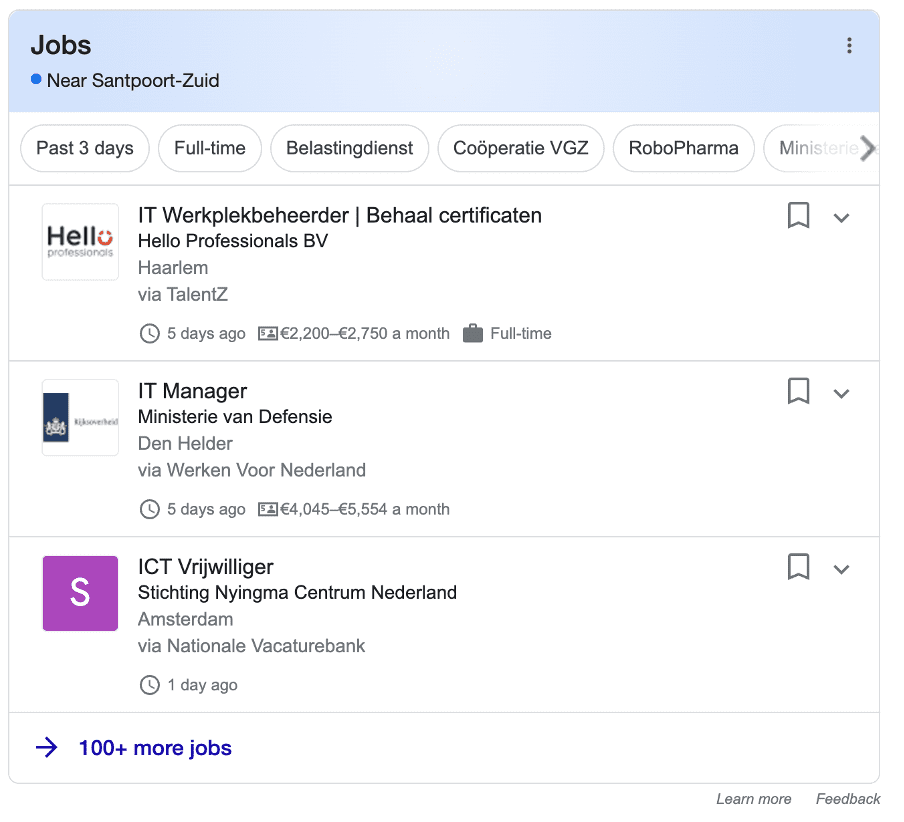Open the Rijksoverheid logo thumbnail
This screenshot has height=822, width=904.
coord(80,418)
